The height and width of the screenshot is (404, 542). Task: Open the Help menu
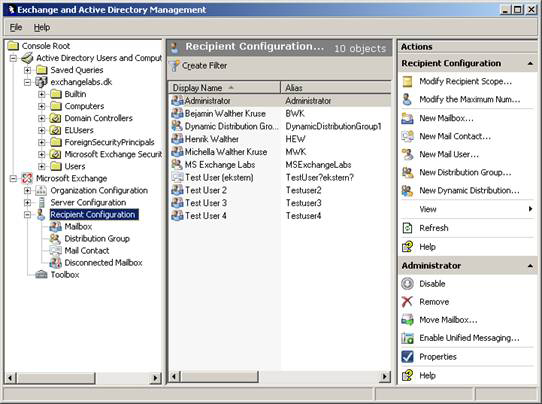coord(41,27)
